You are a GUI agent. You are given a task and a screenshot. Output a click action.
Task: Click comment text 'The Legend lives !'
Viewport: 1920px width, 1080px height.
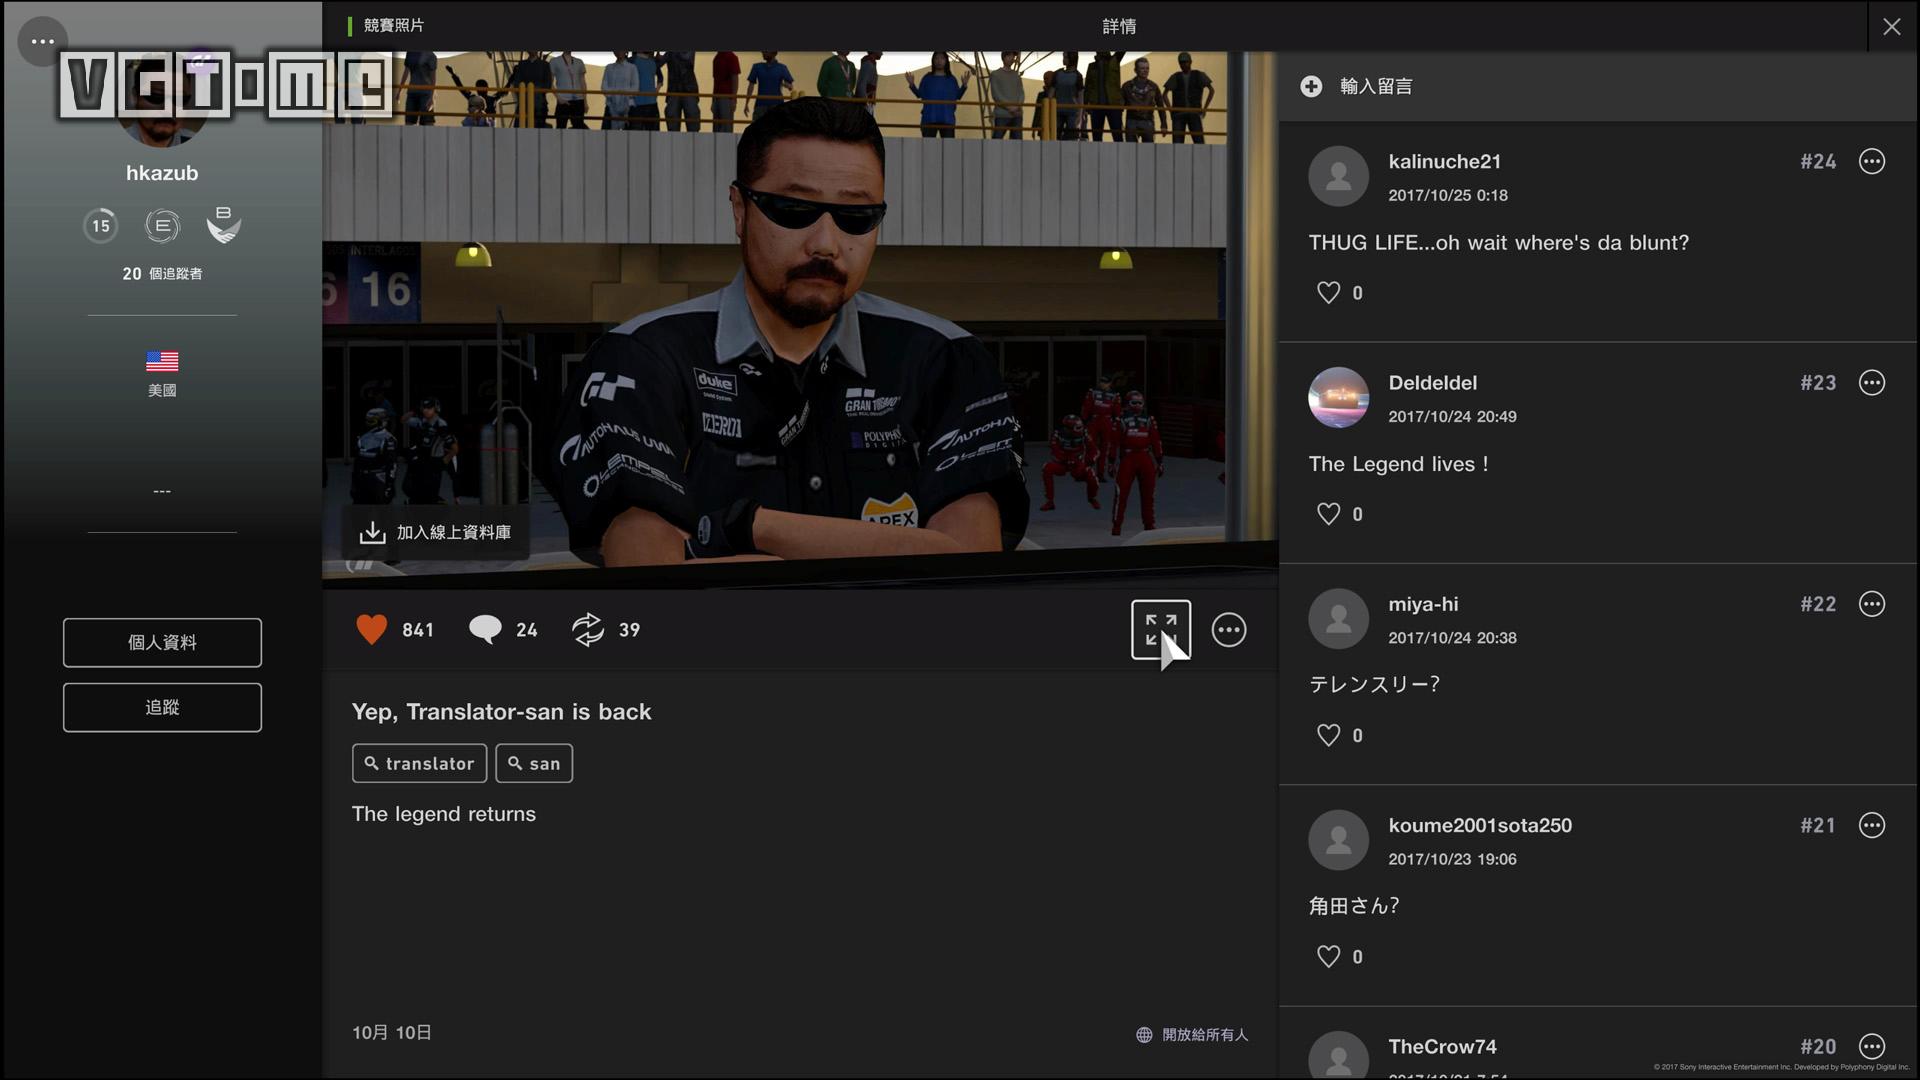[1398, 464]
